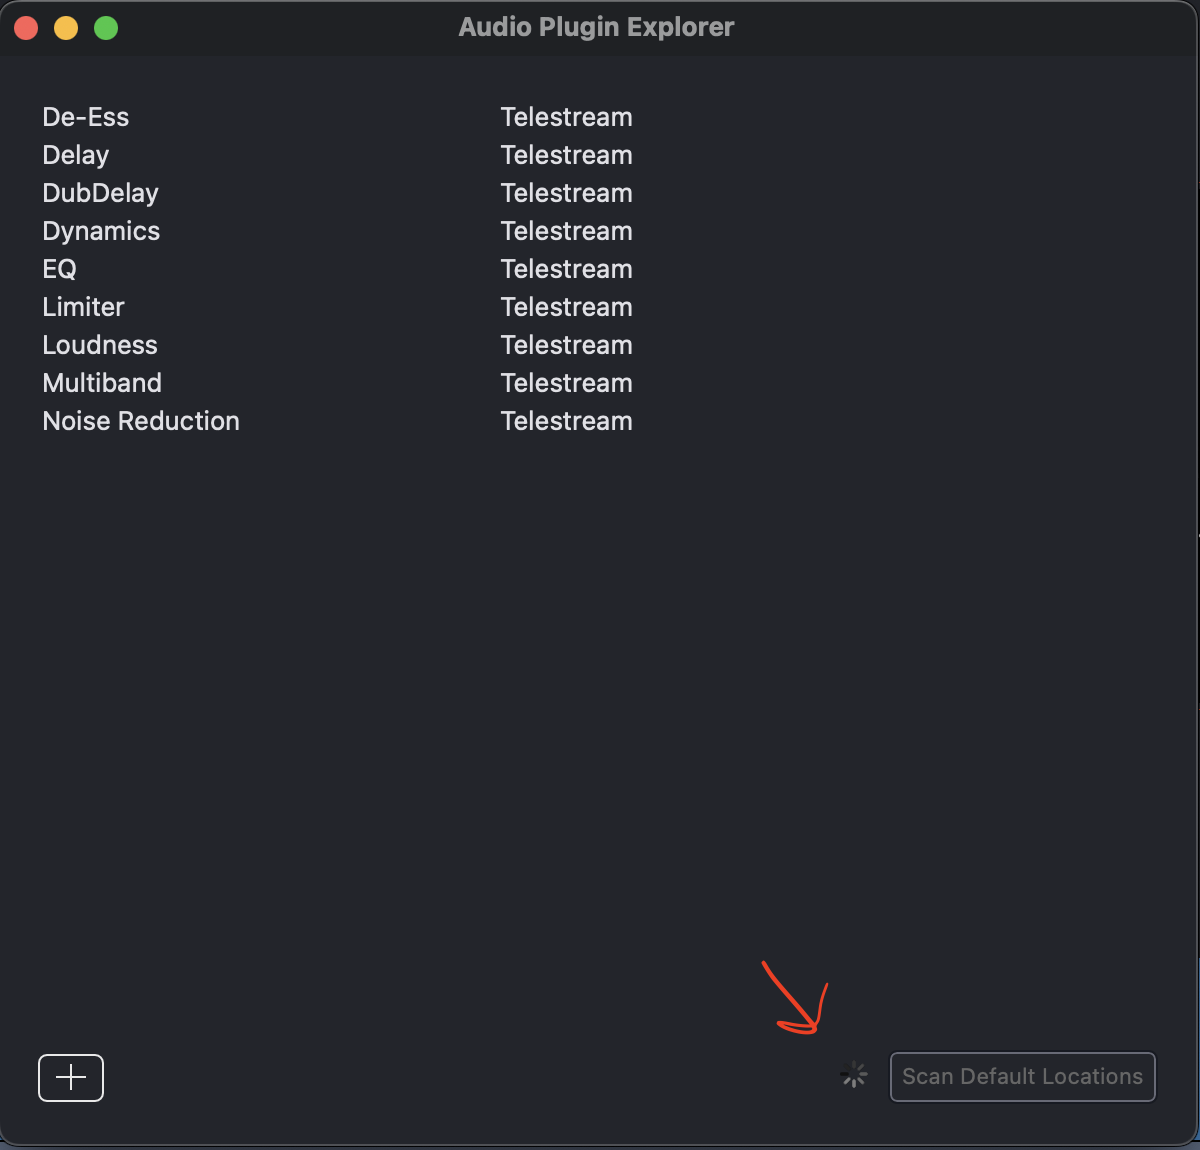Click Telestream vendor beside Limiter

coord(567,307)
